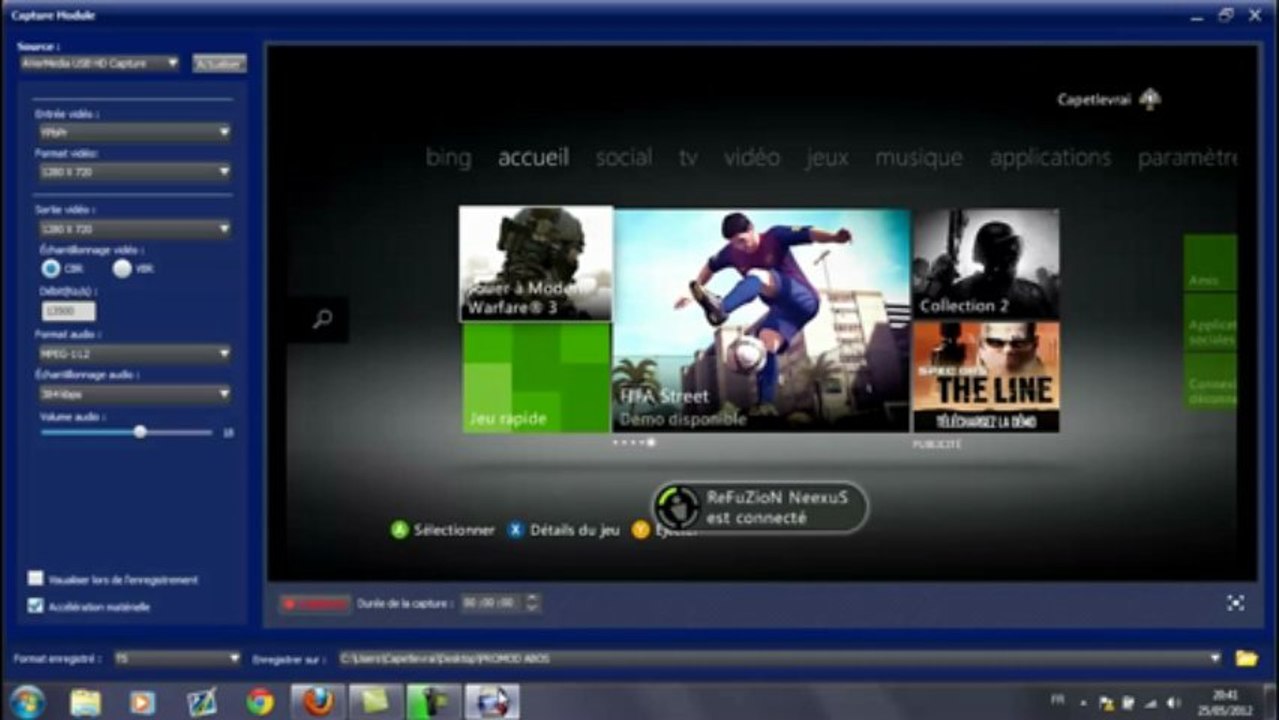Open the Action Center flag icon

[x=1107, y=703]
